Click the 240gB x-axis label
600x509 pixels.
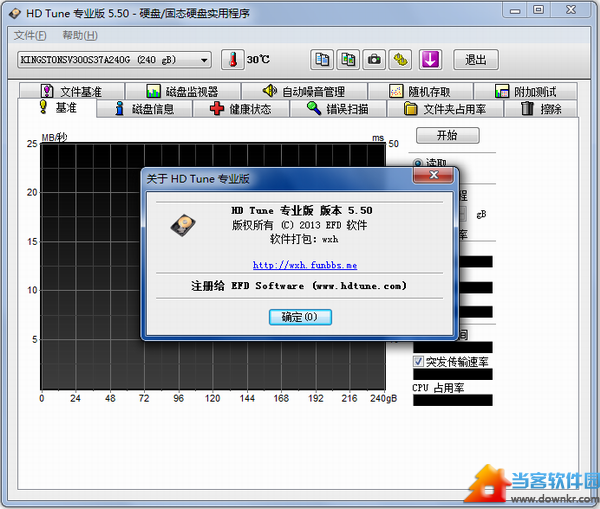tap(383, 398)
